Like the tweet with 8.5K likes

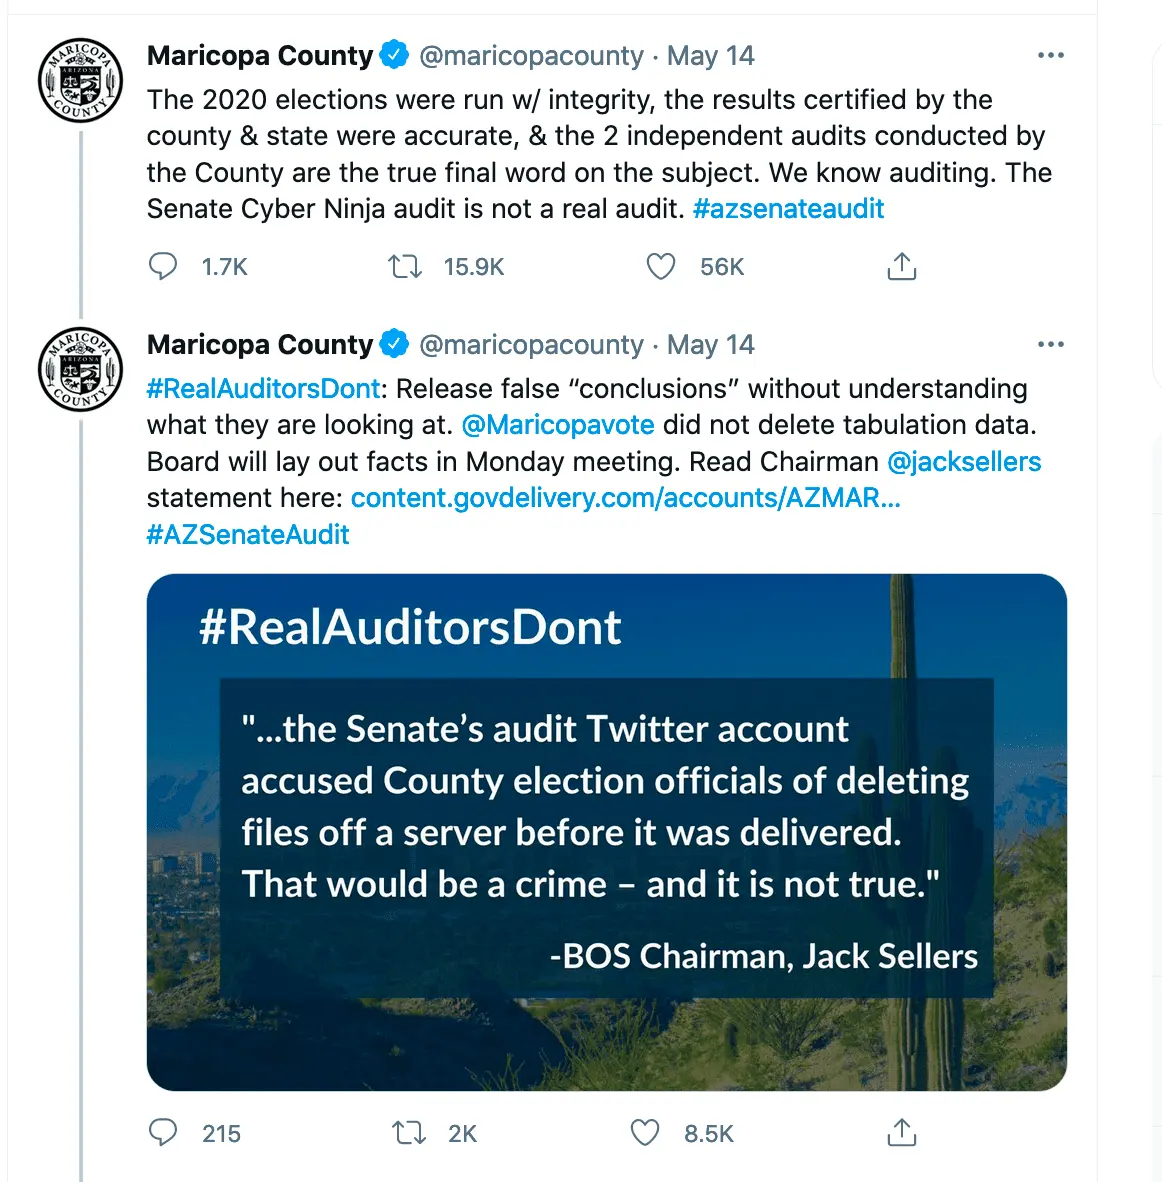click(x=645, y=1133)
